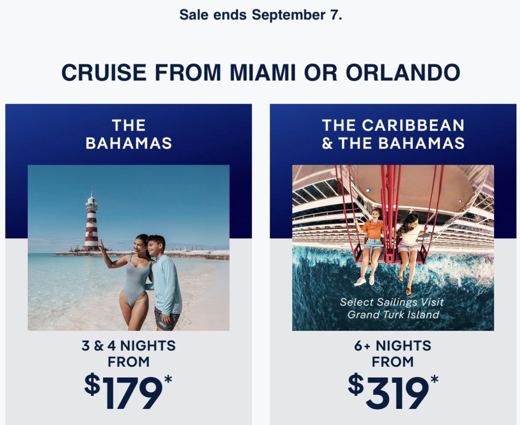
Task: Select the $319 Caribbean price
Action: (x=393, y=391)
